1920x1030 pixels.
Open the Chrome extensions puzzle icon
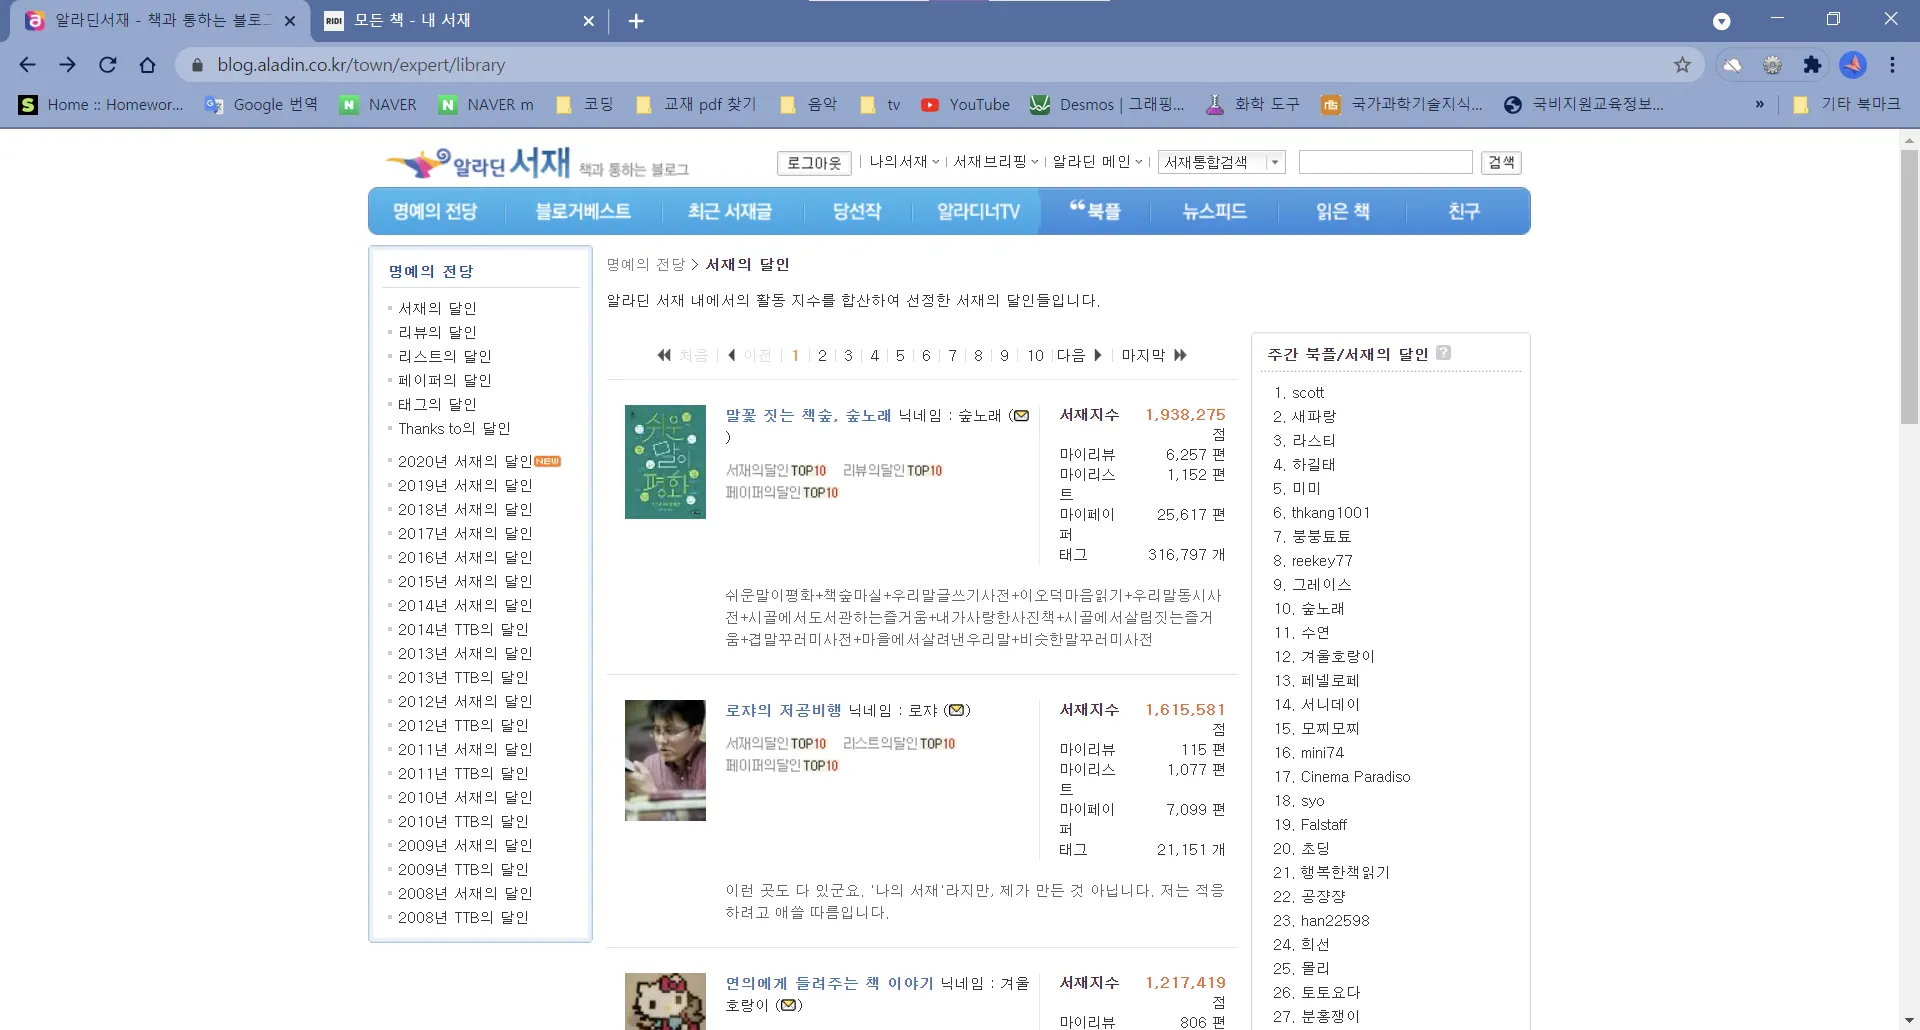pyautogui.click(x=1812, y=65)
